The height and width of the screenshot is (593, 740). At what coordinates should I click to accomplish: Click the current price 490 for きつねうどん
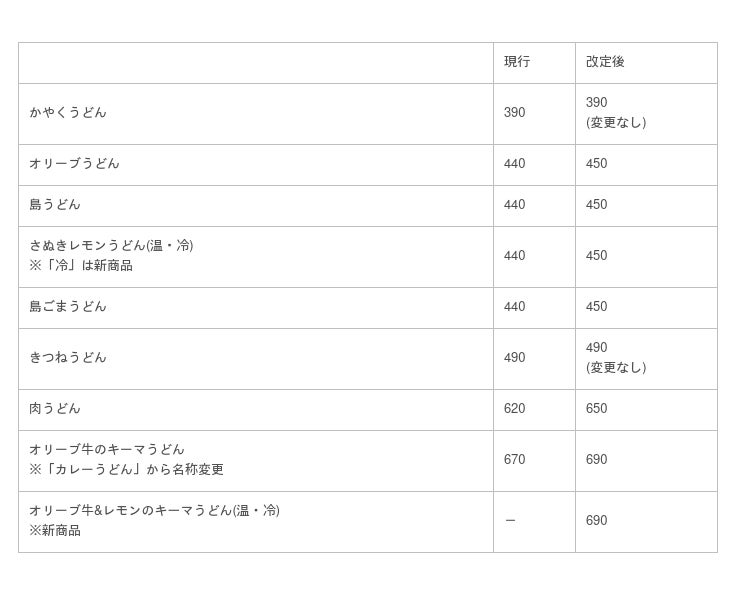pyautogui.click(x=514, y=358)
